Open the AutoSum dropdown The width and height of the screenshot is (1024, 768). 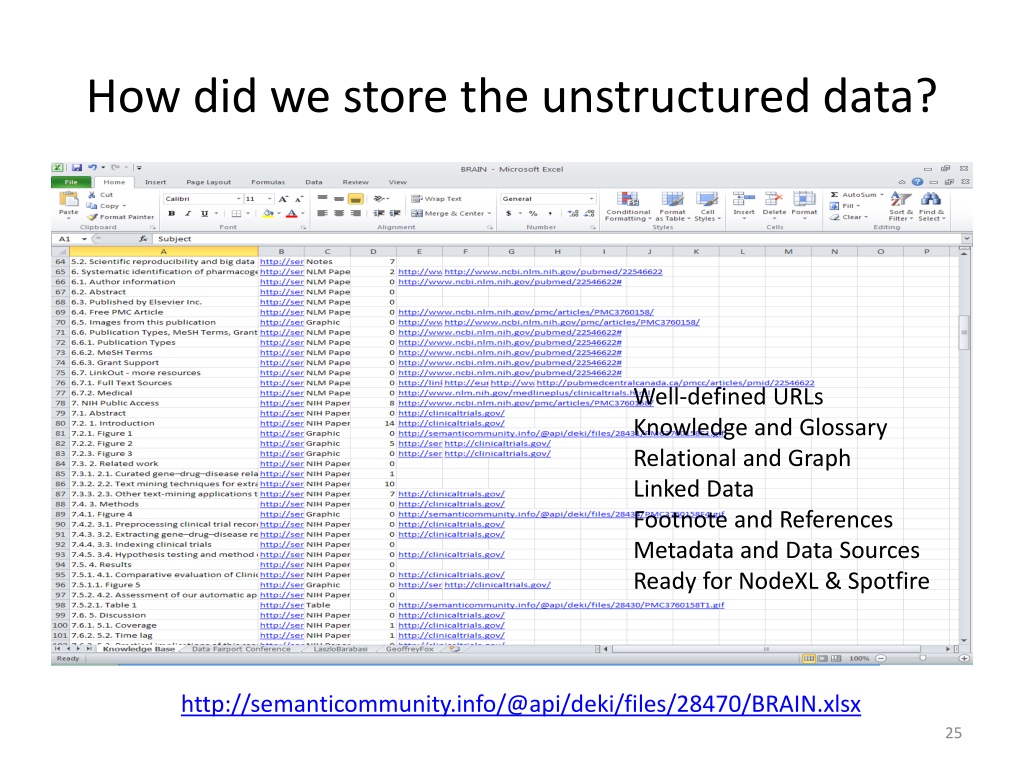point(882,195)
